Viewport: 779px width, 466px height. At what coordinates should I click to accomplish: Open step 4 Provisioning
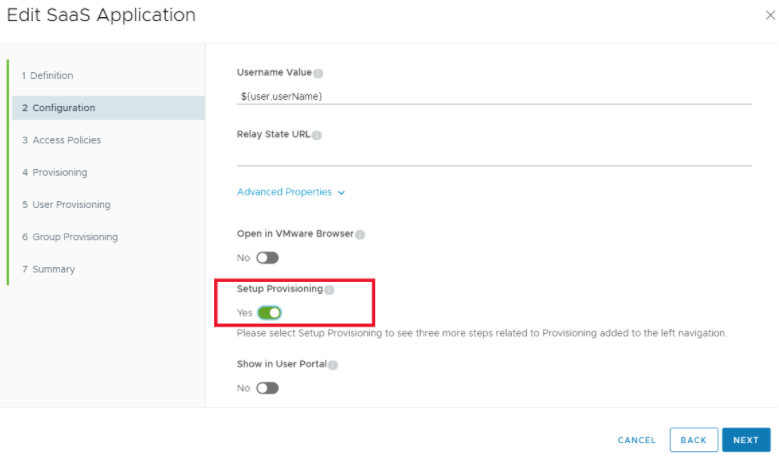click(54, 173)
